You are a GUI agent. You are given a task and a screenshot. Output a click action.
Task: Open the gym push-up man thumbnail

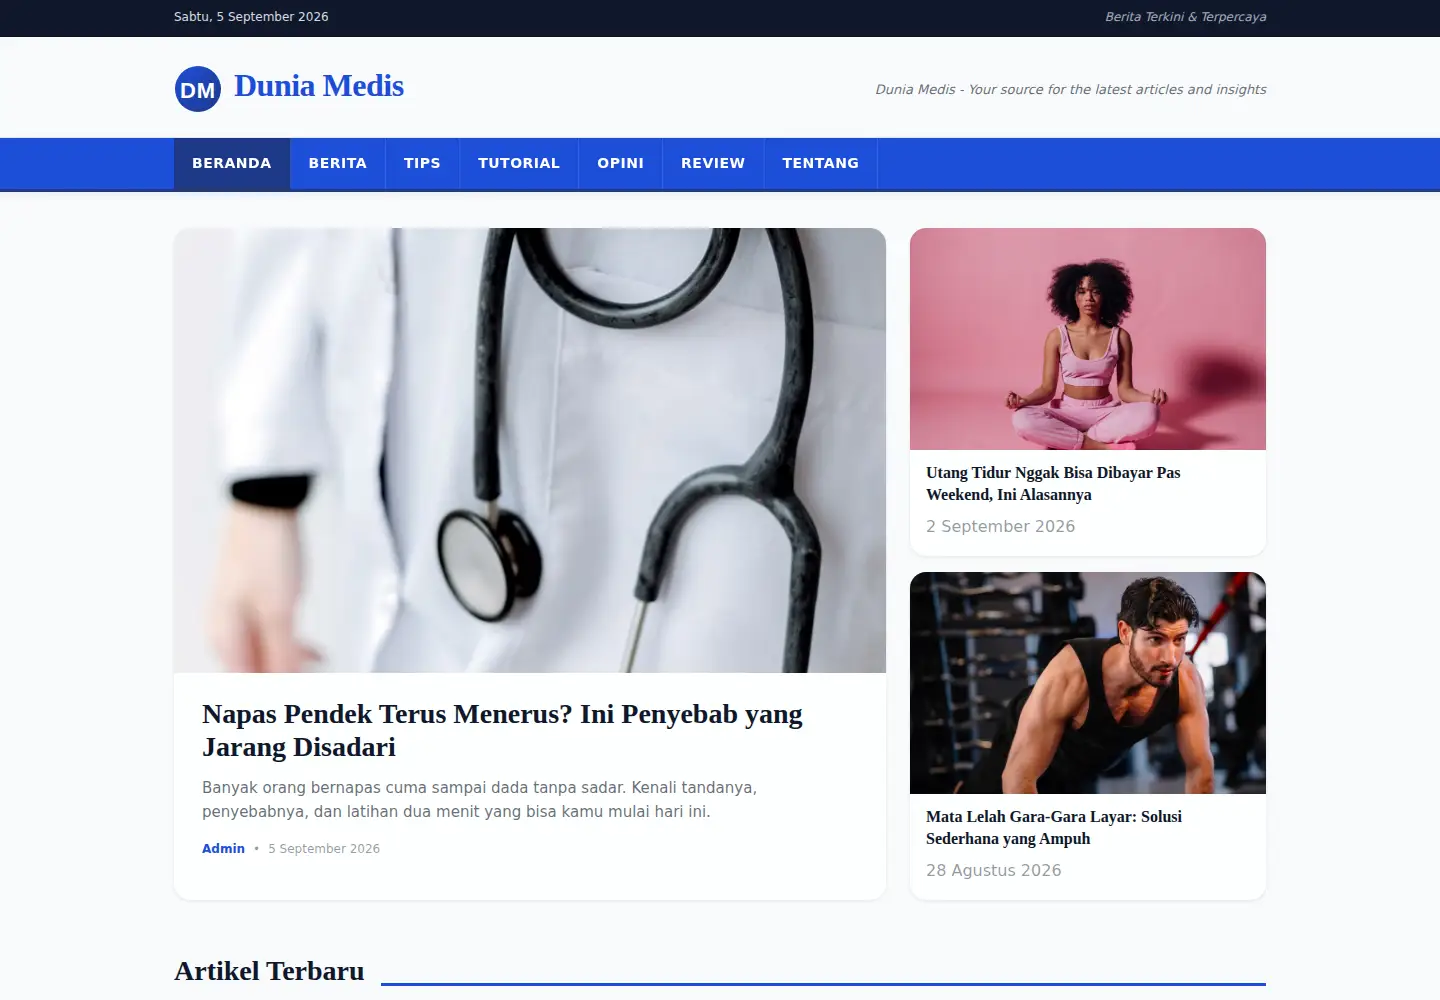pos(1088,683)
